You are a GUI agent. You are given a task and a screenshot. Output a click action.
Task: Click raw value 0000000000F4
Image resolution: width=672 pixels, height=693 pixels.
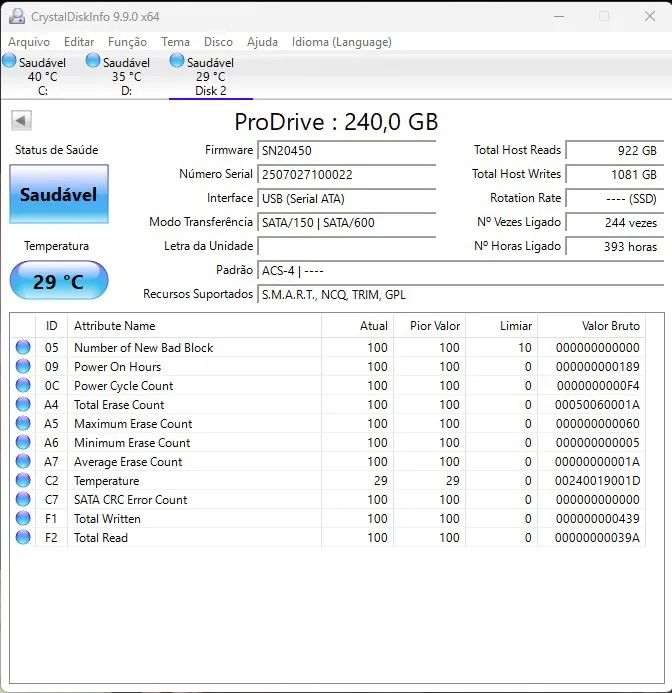click(598, 385)
